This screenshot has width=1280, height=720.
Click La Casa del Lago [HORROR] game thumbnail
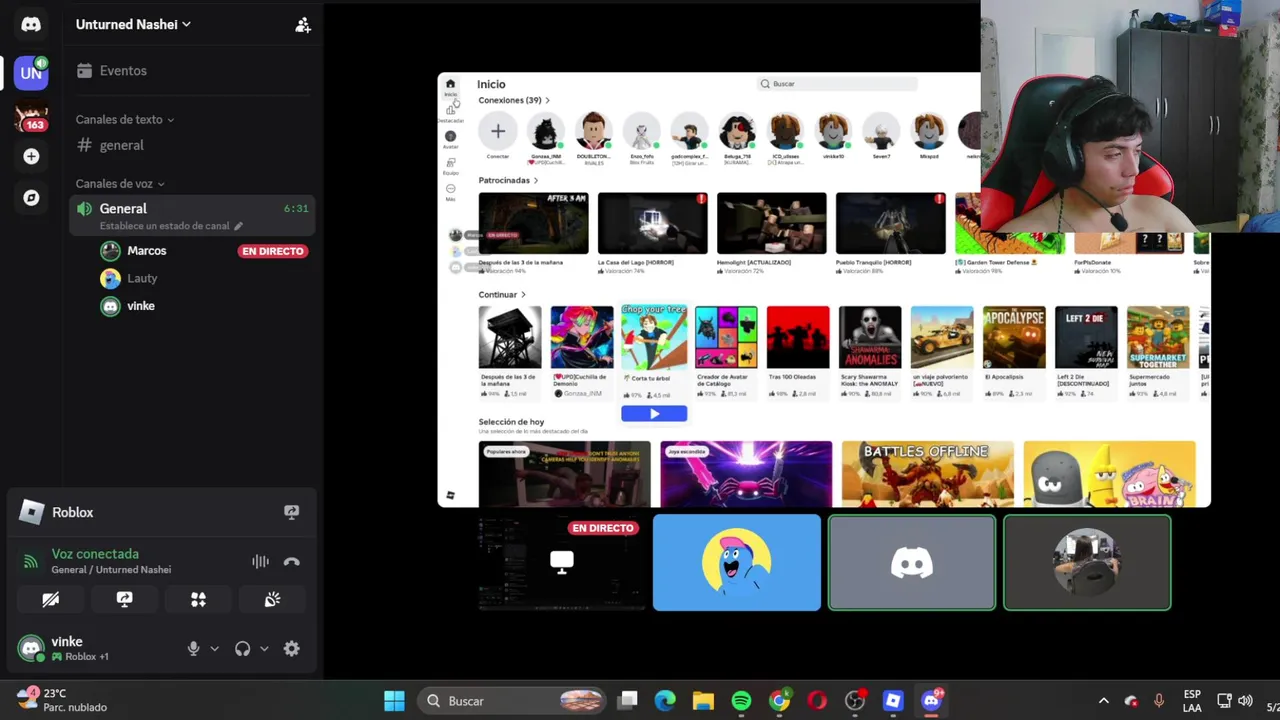[x=652, y=224]
